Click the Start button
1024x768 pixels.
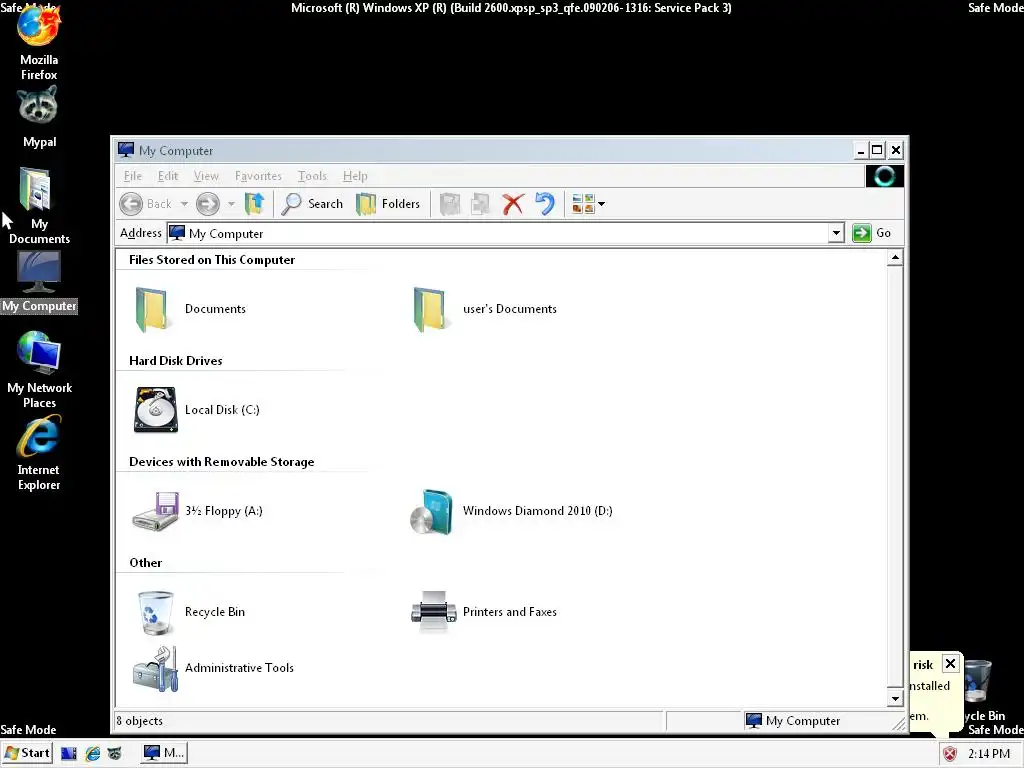(x=27, y=753)
